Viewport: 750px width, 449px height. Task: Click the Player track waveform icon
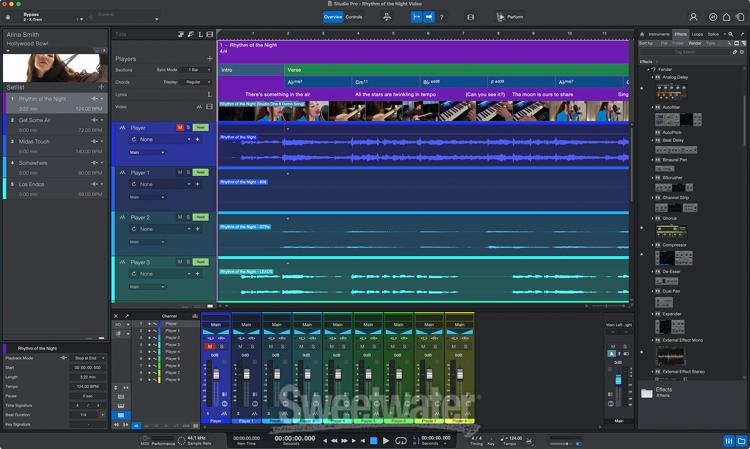(122, 128)
